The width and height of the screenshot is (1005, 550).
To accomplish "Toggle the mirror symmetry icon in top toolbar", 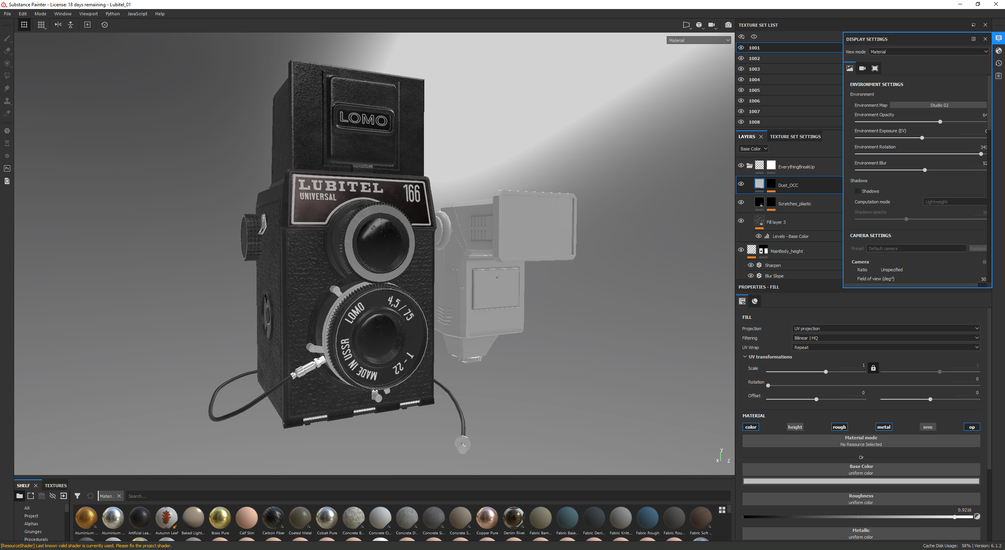I will click(x=58, y=25).
